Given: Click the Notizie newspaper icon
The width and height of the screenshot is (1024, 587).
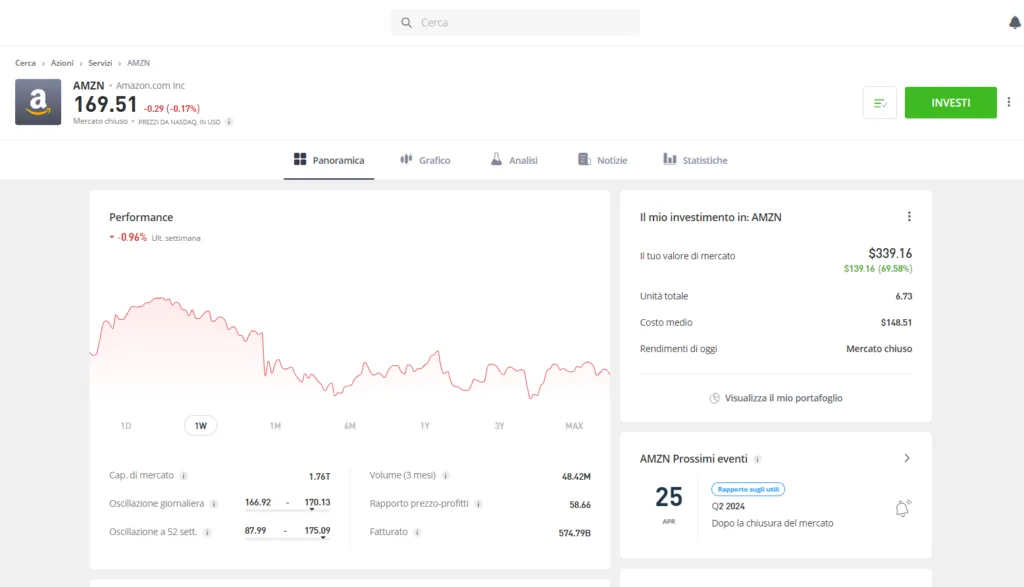Looking at the screenshot, I should pyautogui.click(x=584, y=159).
